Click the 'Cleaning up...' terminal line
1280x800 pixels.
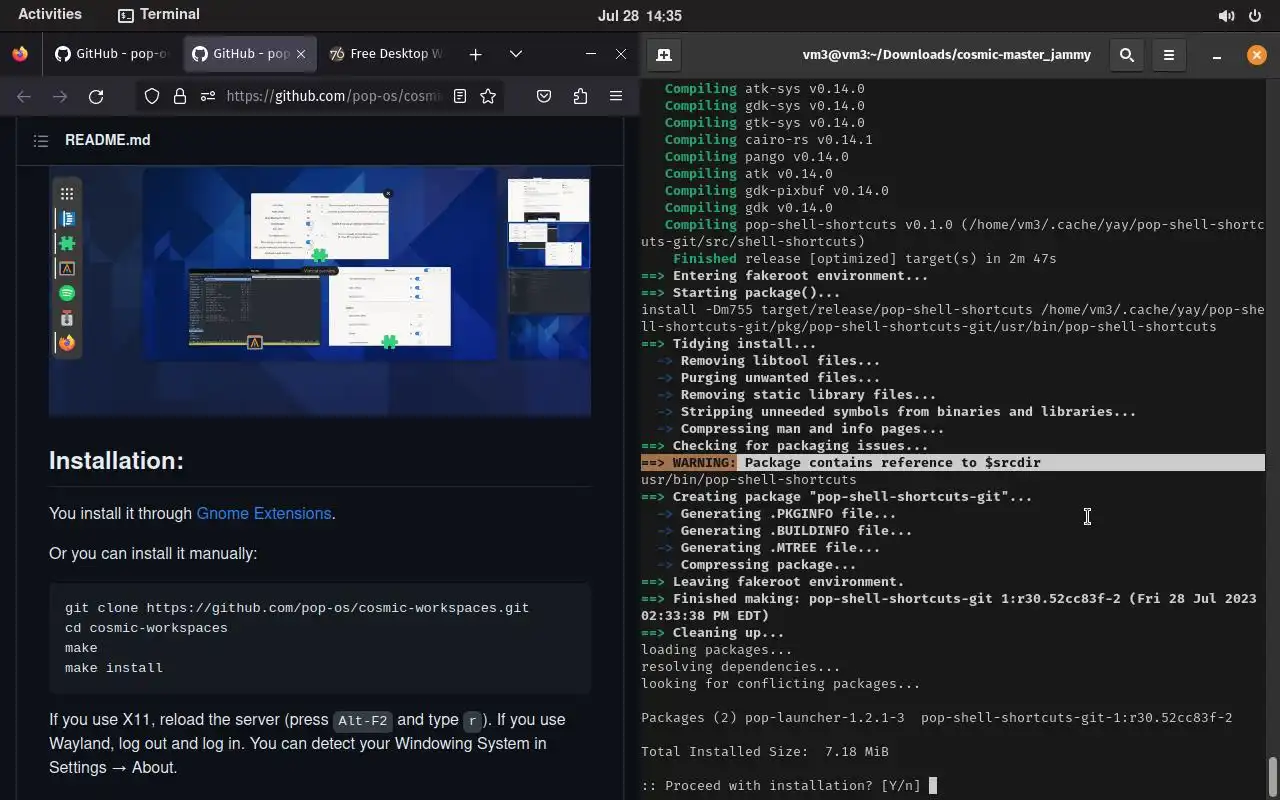click(713, 633)
